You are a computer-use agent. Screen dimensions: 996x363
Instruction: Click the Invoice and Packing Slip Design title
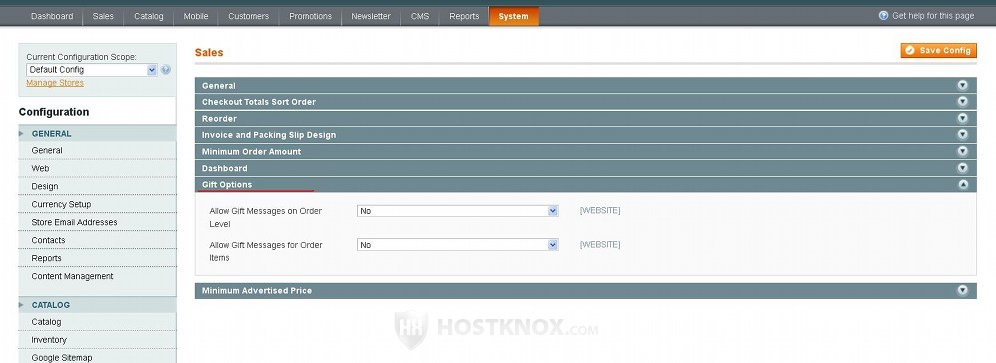click(269, 135)
